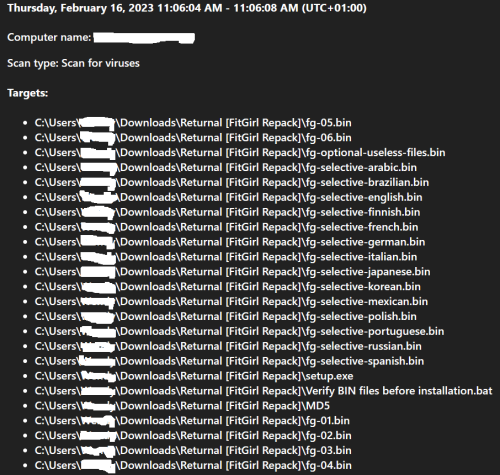Select the setup.exe target path

pos(194,376)
